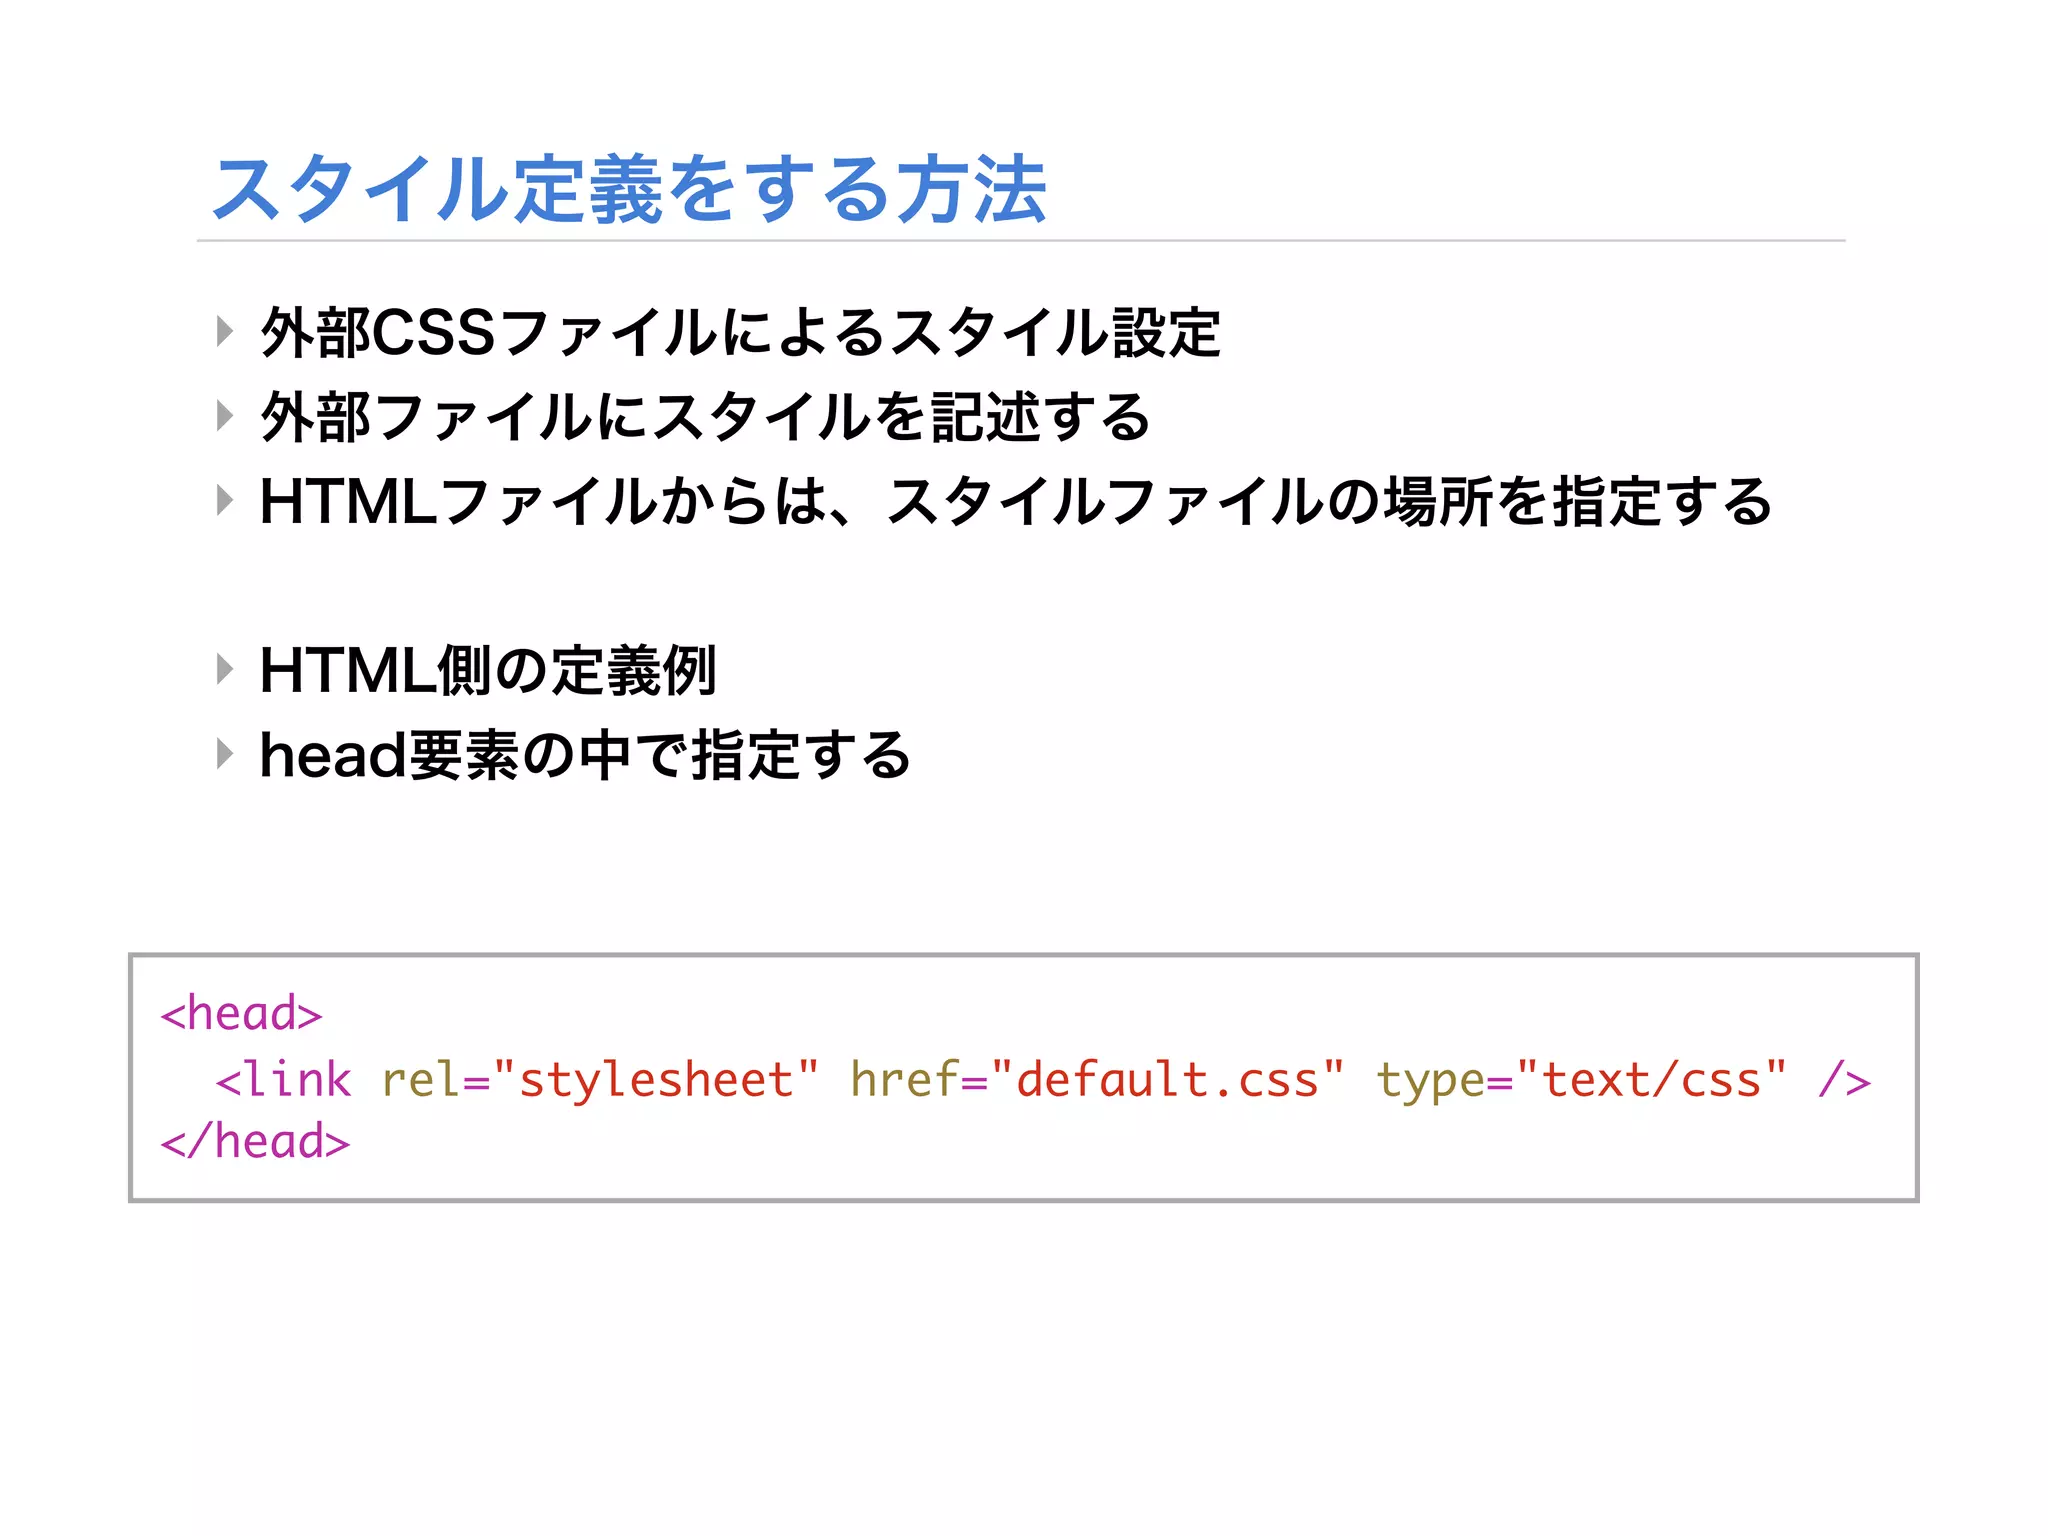Click the type="text/css" attribute in code
The image size is (2048, 1536).
(1582, 1079)
